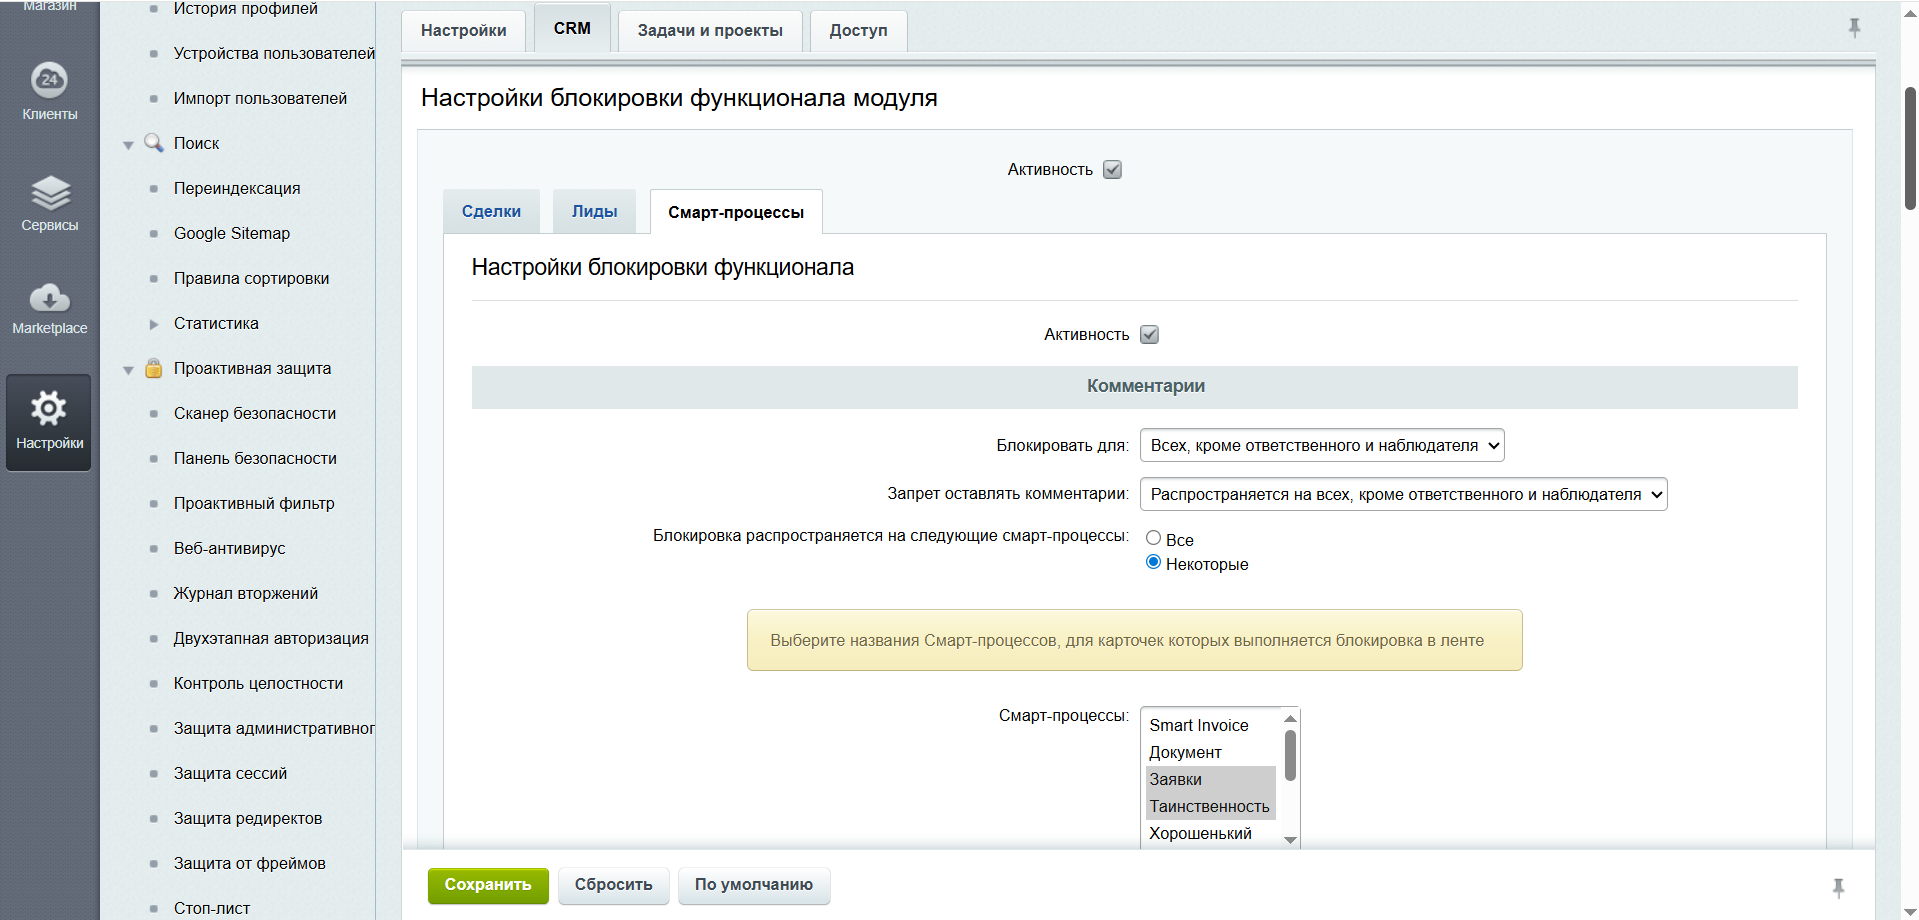Open the Запрет оставлять комментарии dropdown

[x=1404, y=494]
